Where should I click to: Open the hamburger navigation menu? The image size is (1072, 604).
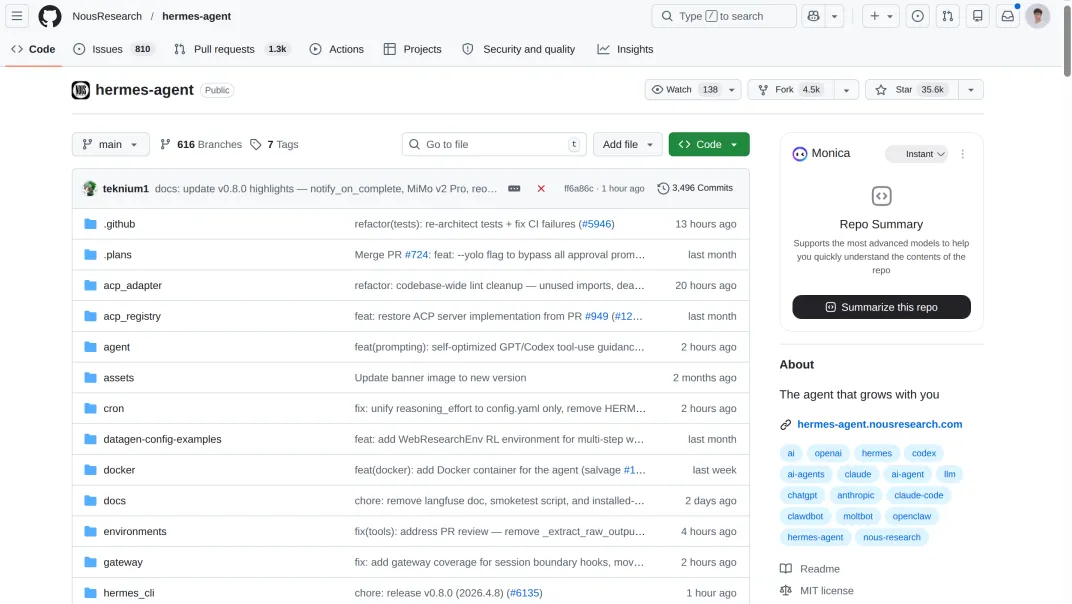(x=17, y=16)
